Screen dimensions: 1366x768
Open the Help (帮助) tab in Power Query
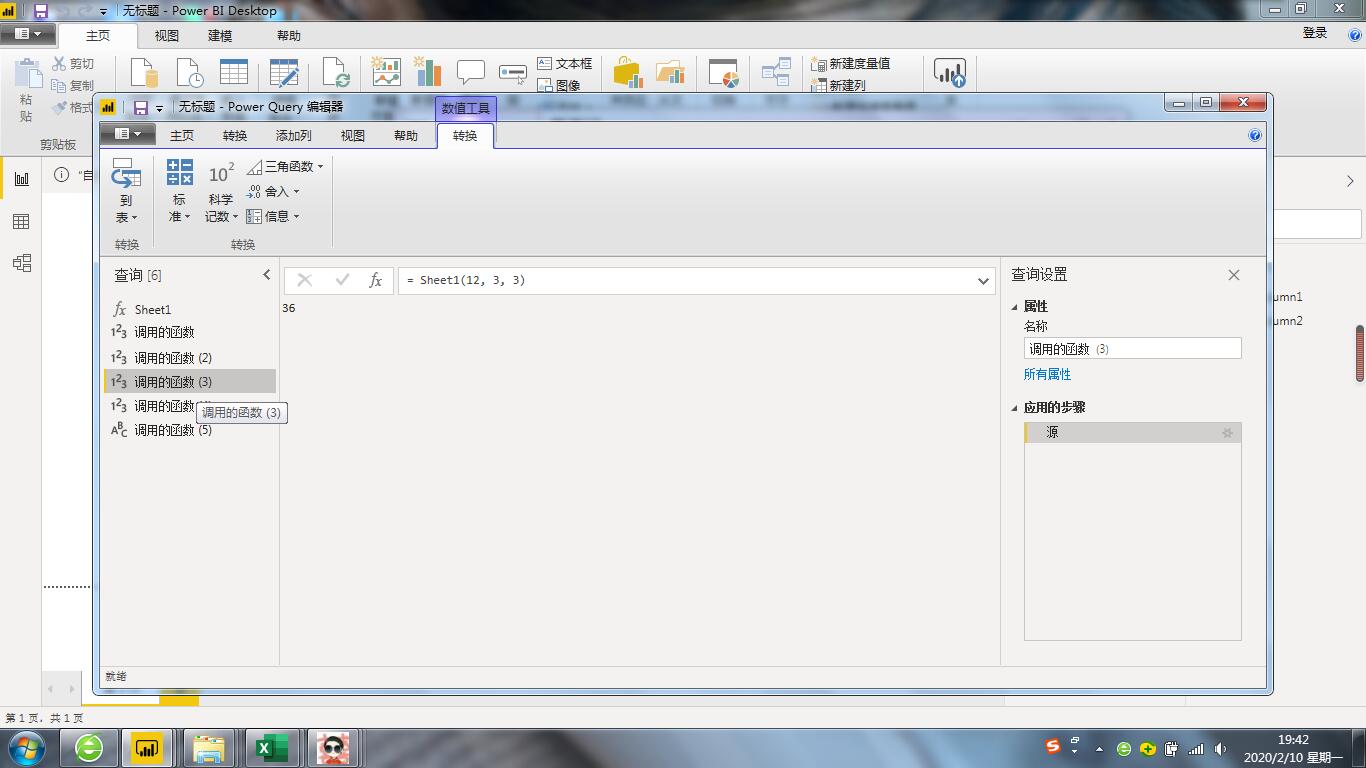tap(406, 136)
